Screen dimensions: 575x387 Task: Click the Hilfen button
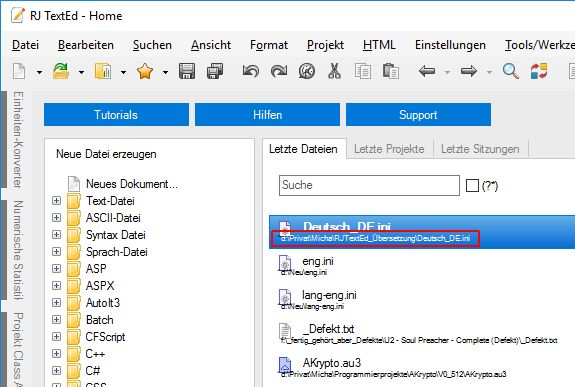[x=267, y=114]
